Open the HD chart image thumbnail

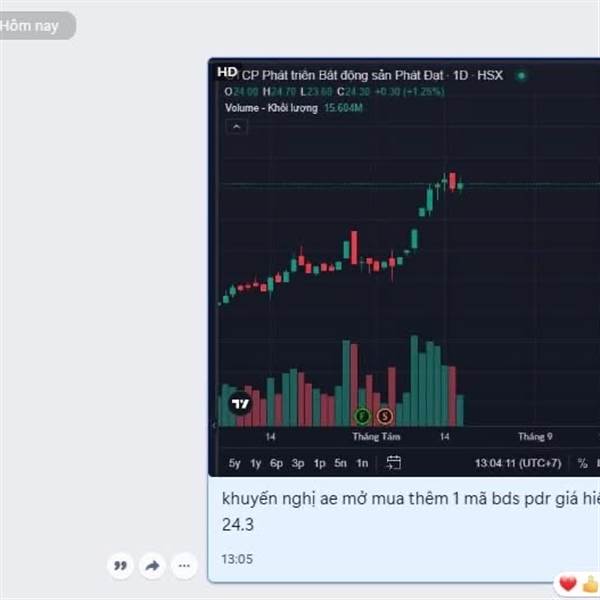click(404, 267)
